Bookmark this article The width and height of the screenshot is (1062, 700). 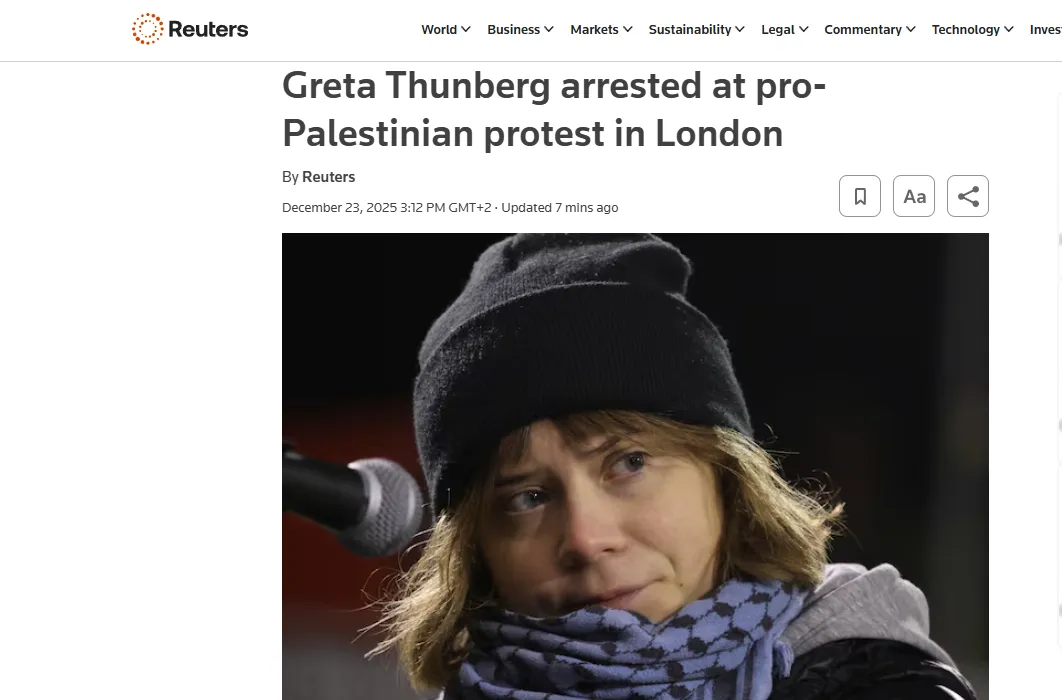tap(860, 196)
